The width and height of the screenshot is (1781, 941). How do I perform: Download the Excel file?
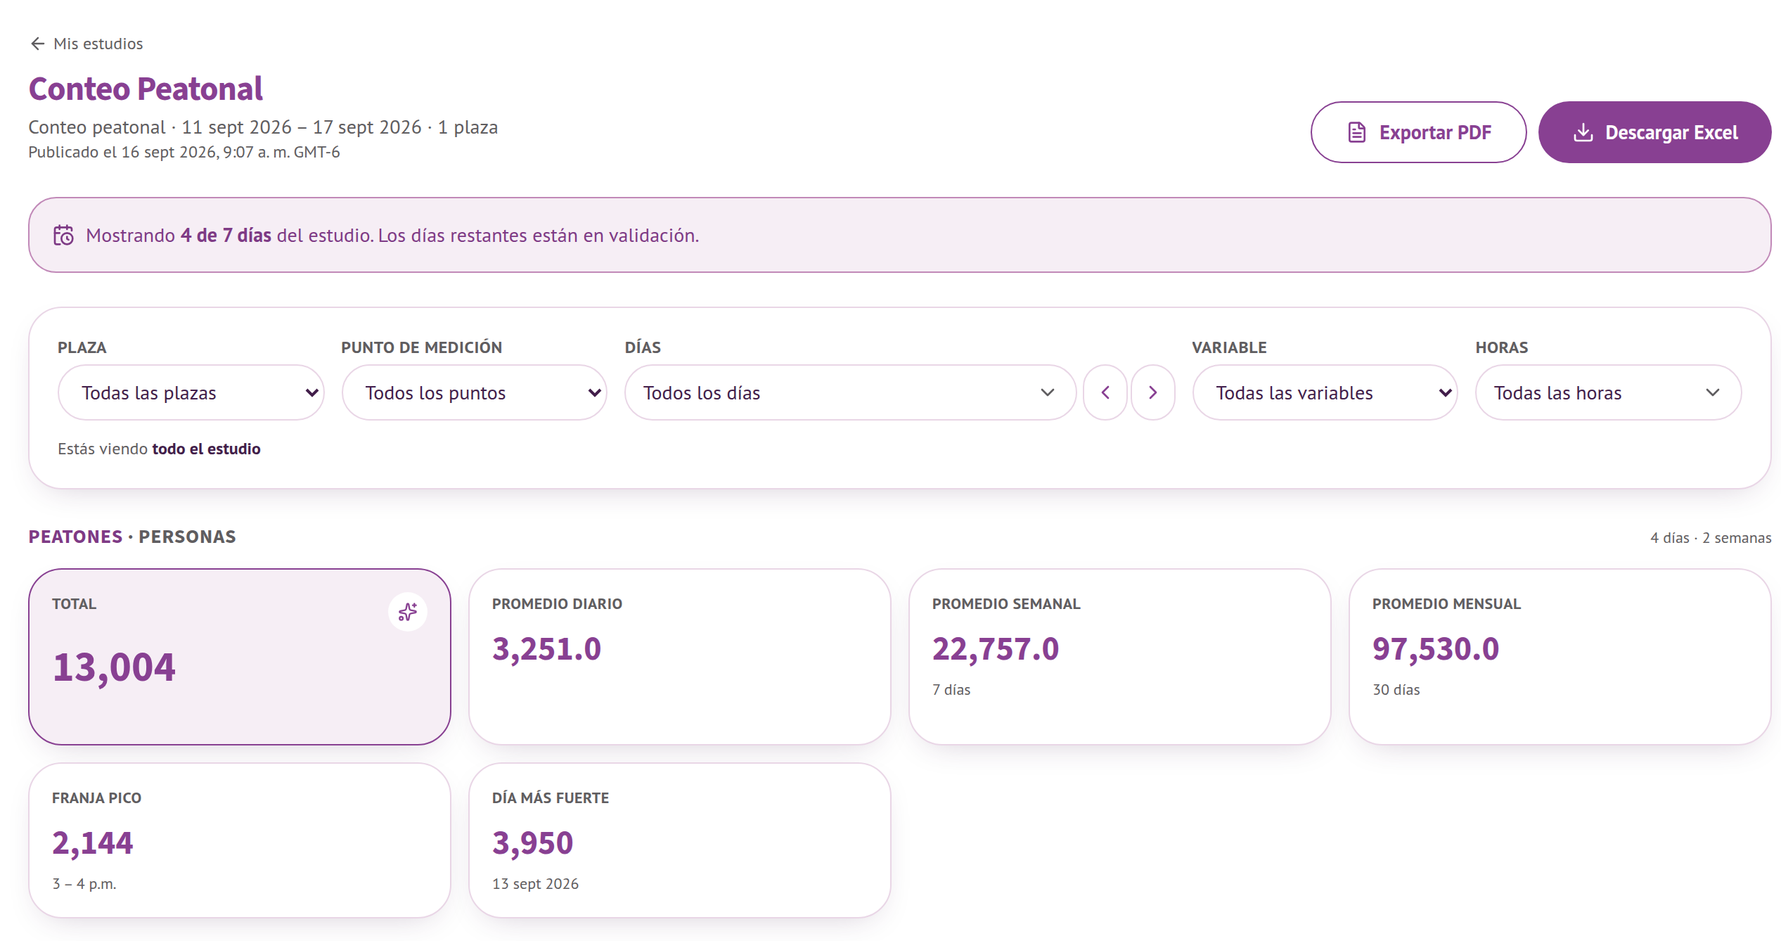[1654, 132]
